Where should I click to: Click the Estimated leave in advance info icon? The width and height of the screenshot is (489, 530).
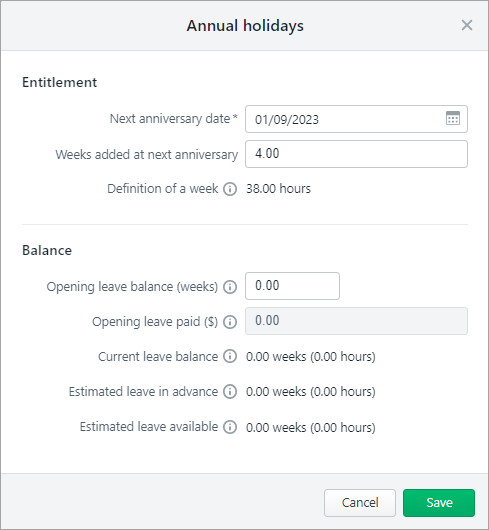[230, 391]
